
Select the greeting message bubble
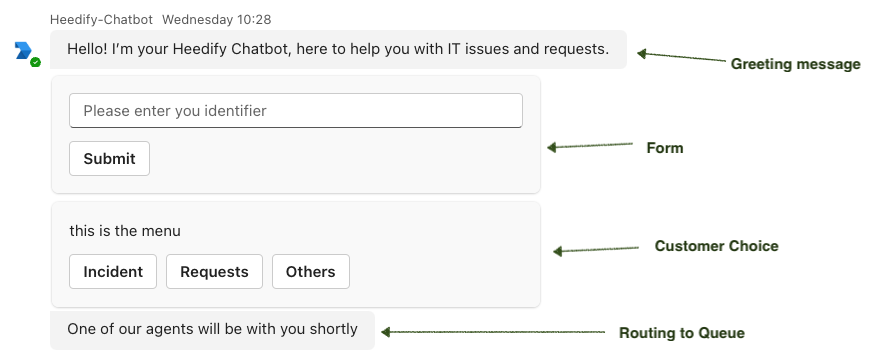click(x=338, y=49)
